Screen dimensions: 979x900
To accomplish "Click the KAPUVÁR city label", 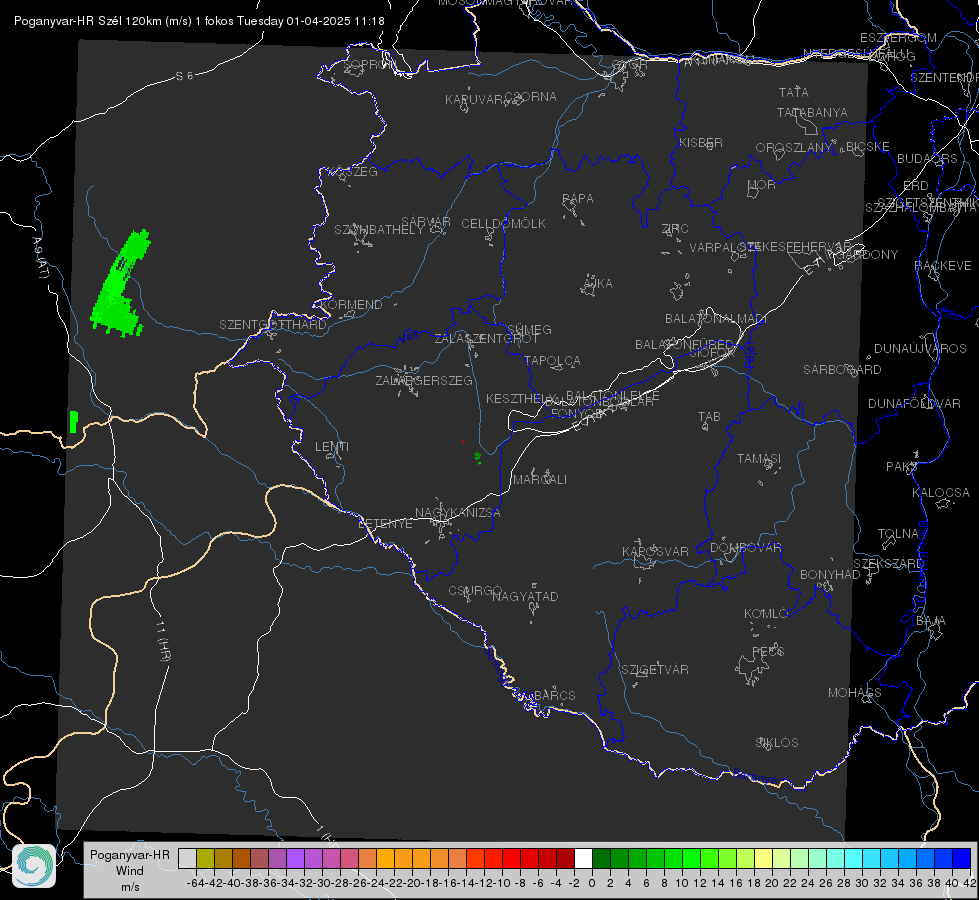I will pos(474,100).
